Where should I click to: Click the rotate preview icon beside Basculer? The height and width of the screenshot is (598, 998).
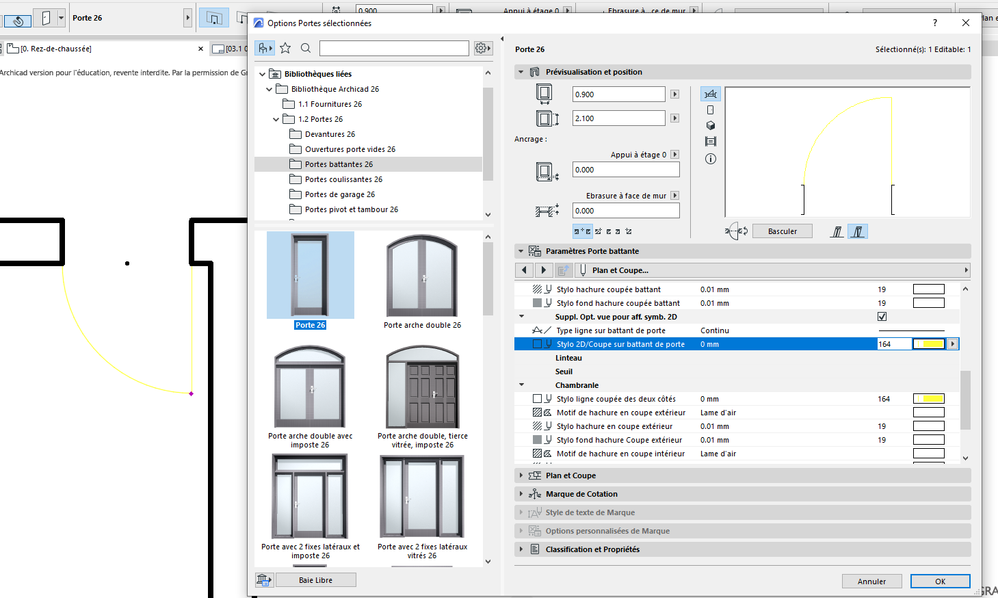(738, 231)
